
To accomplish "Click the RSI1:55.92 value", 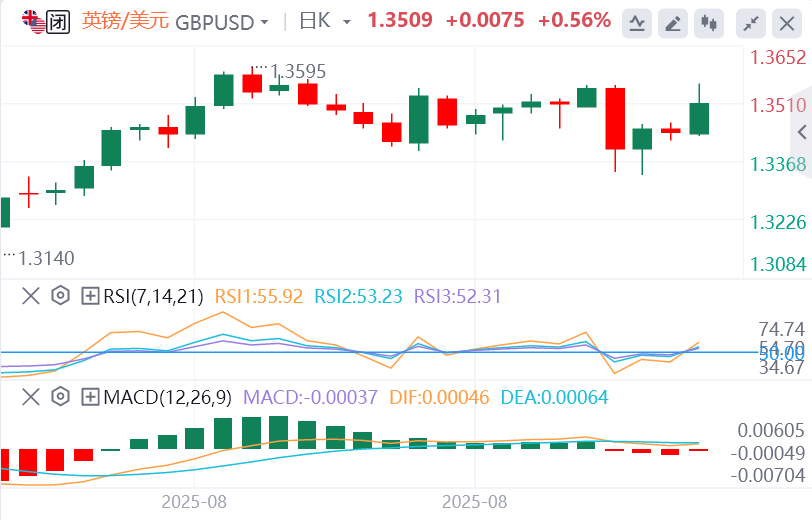I will click(258, 296).
